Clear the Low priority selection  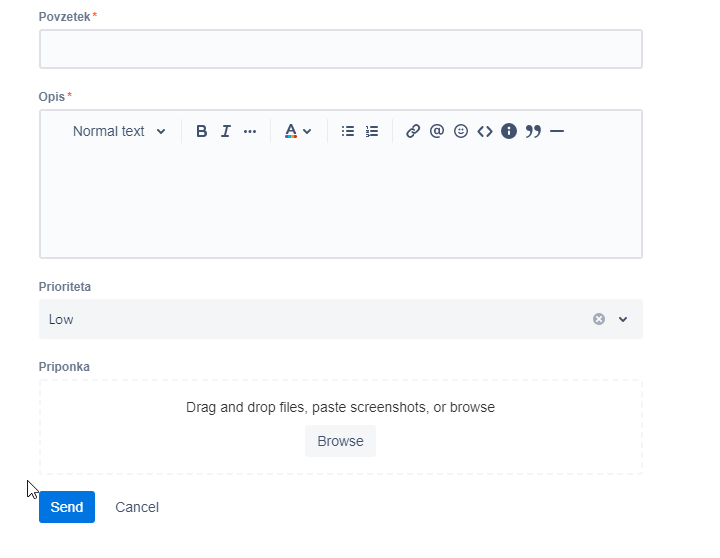click(599, 319)
